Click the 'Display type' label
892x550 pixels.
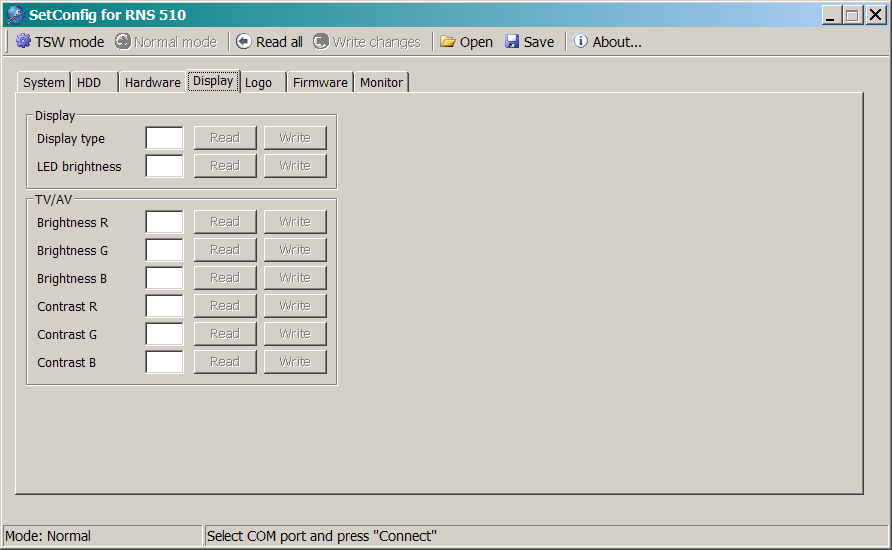coord(71,139)
